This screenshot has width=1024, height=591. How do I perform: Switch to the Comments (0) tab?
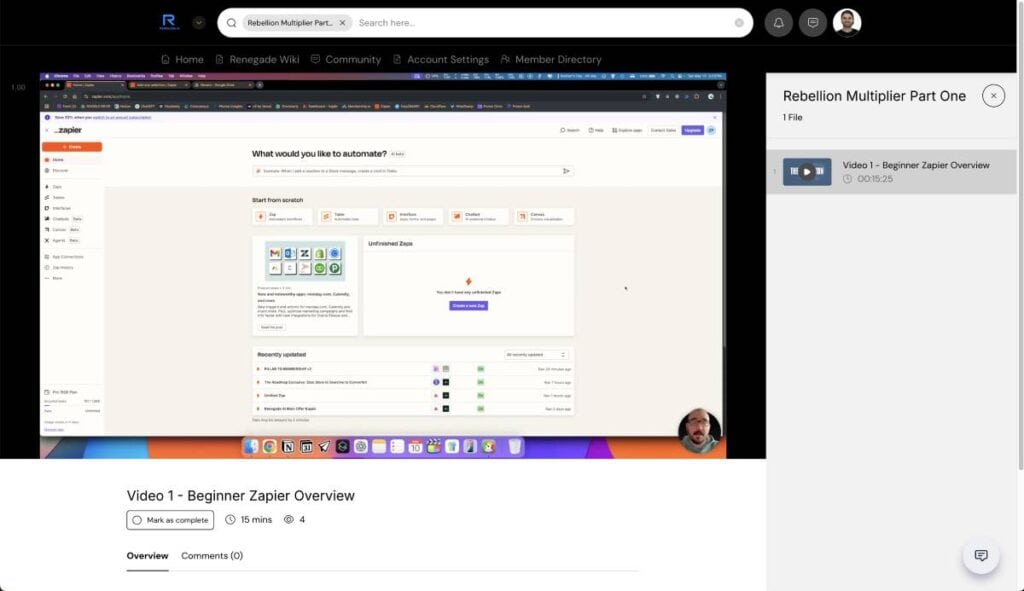212,556
